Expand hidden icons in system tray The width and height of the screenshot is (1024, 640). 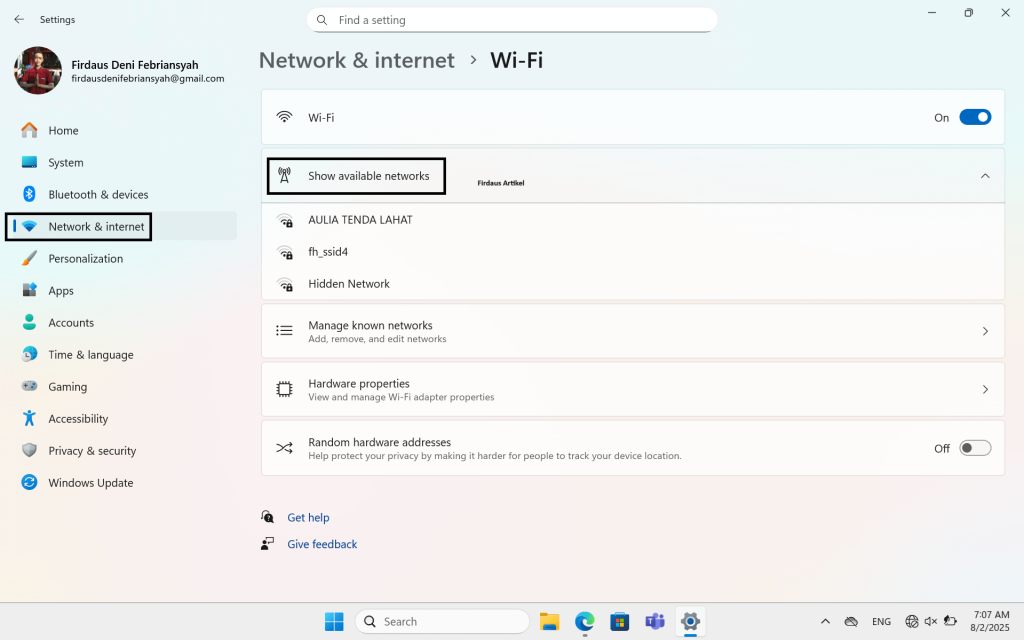coord(825,621)
